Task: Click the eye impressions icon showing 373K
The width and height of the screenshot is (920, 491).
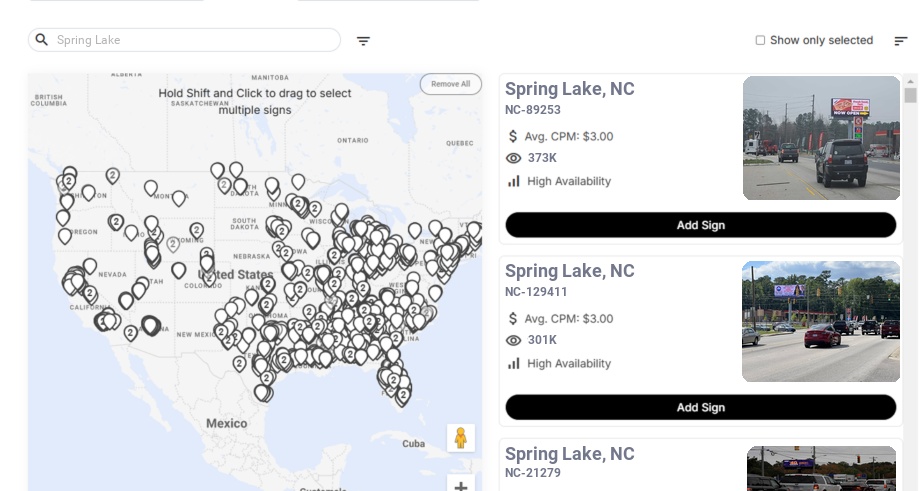Action: (514, 158)
